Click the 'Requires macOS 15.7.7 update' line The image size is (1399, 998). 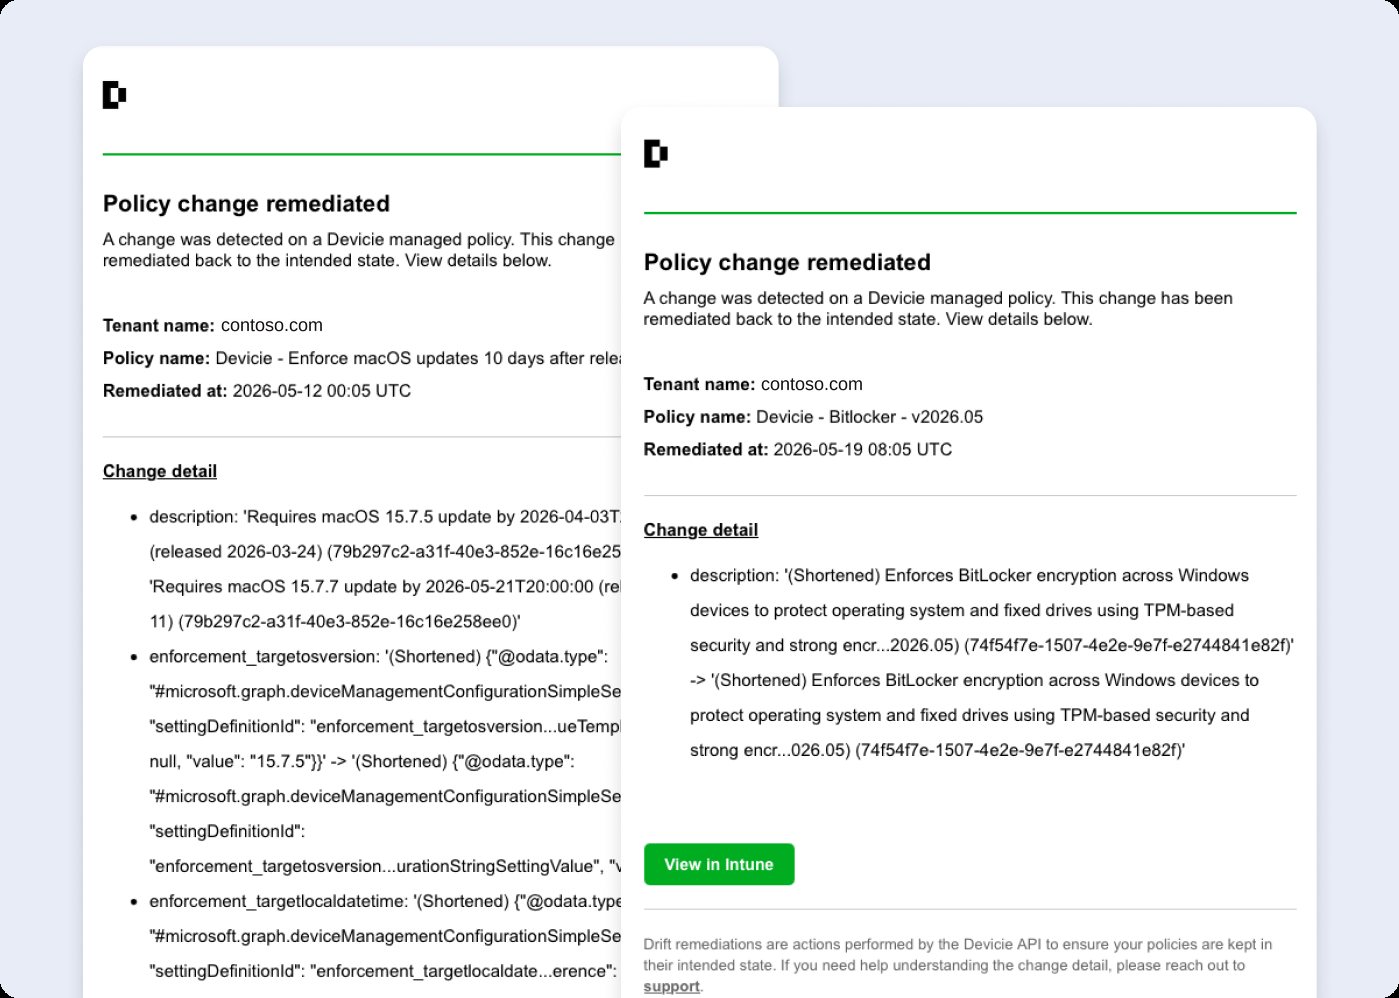385,586
